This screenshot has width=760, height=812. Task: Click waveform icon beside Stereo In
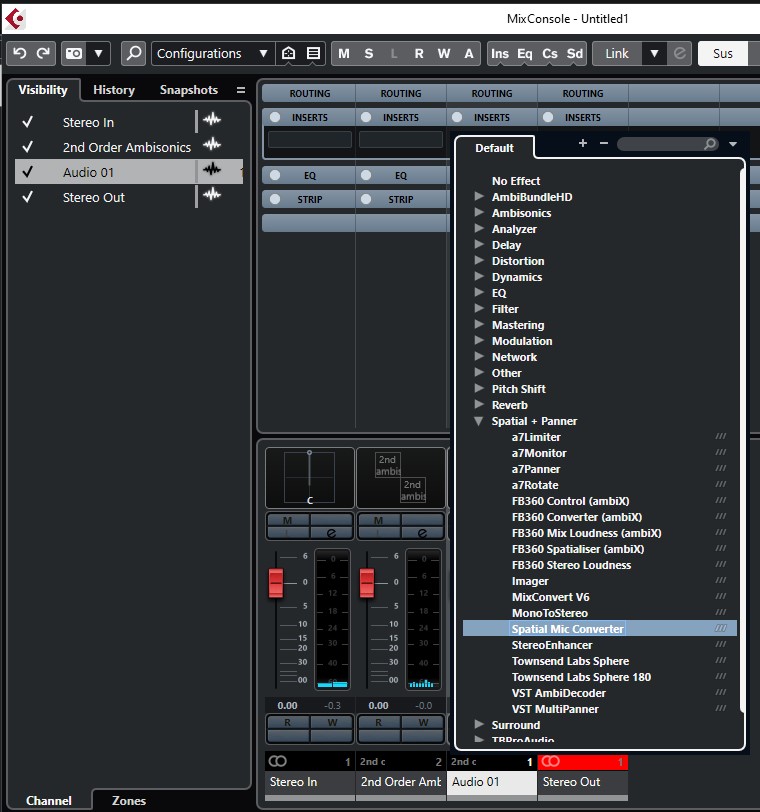coord(212,120)
